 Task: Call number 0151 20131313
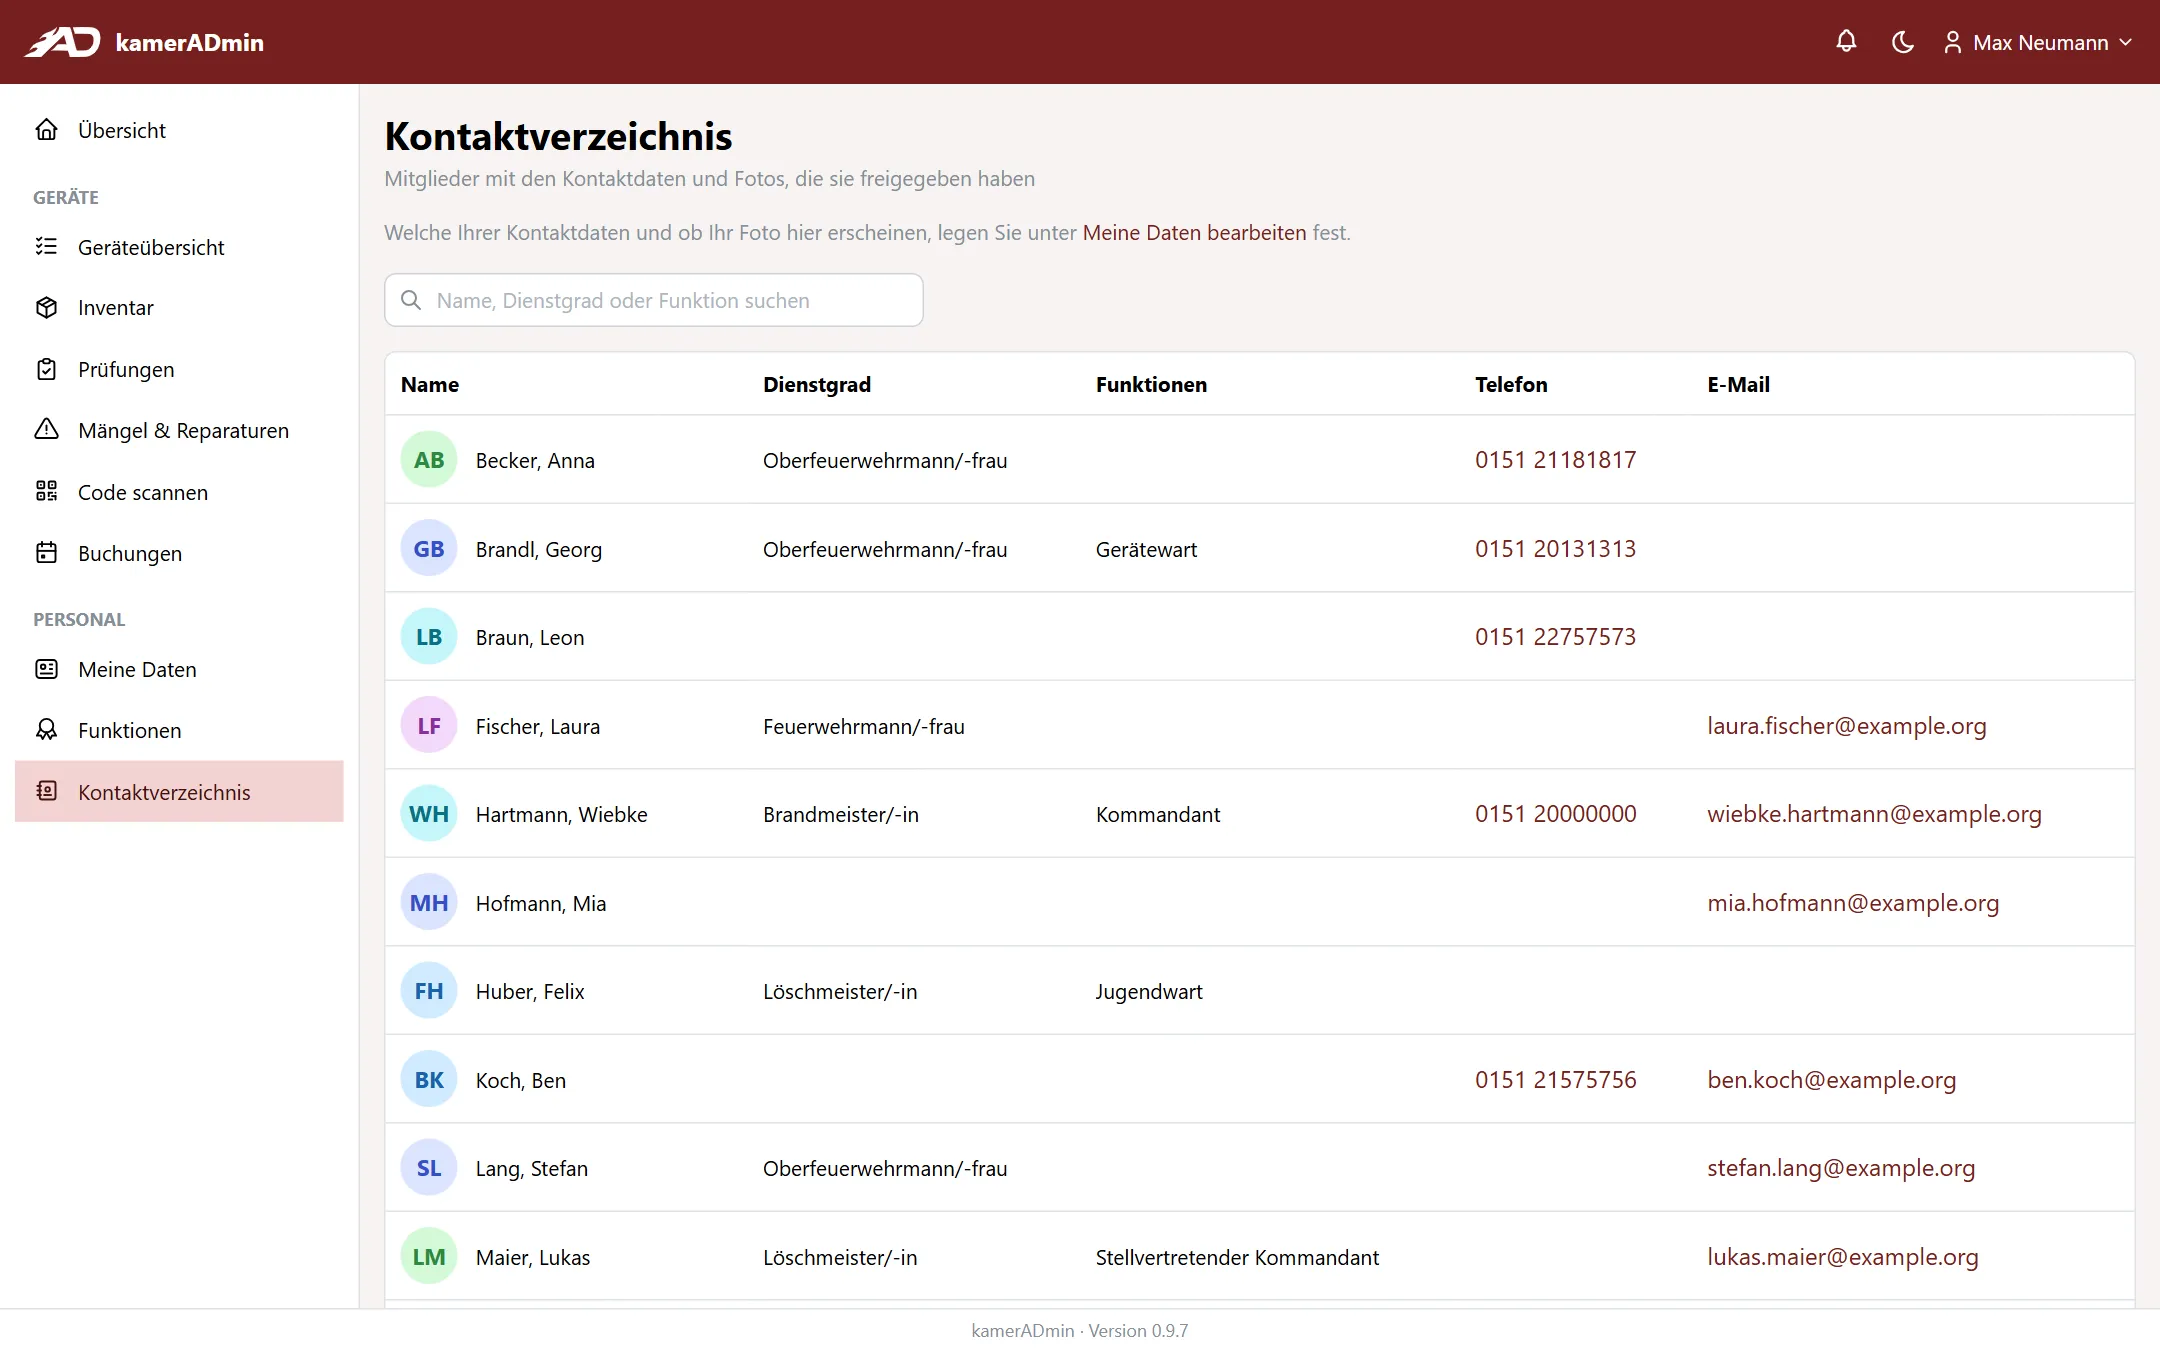point(1555,549)
